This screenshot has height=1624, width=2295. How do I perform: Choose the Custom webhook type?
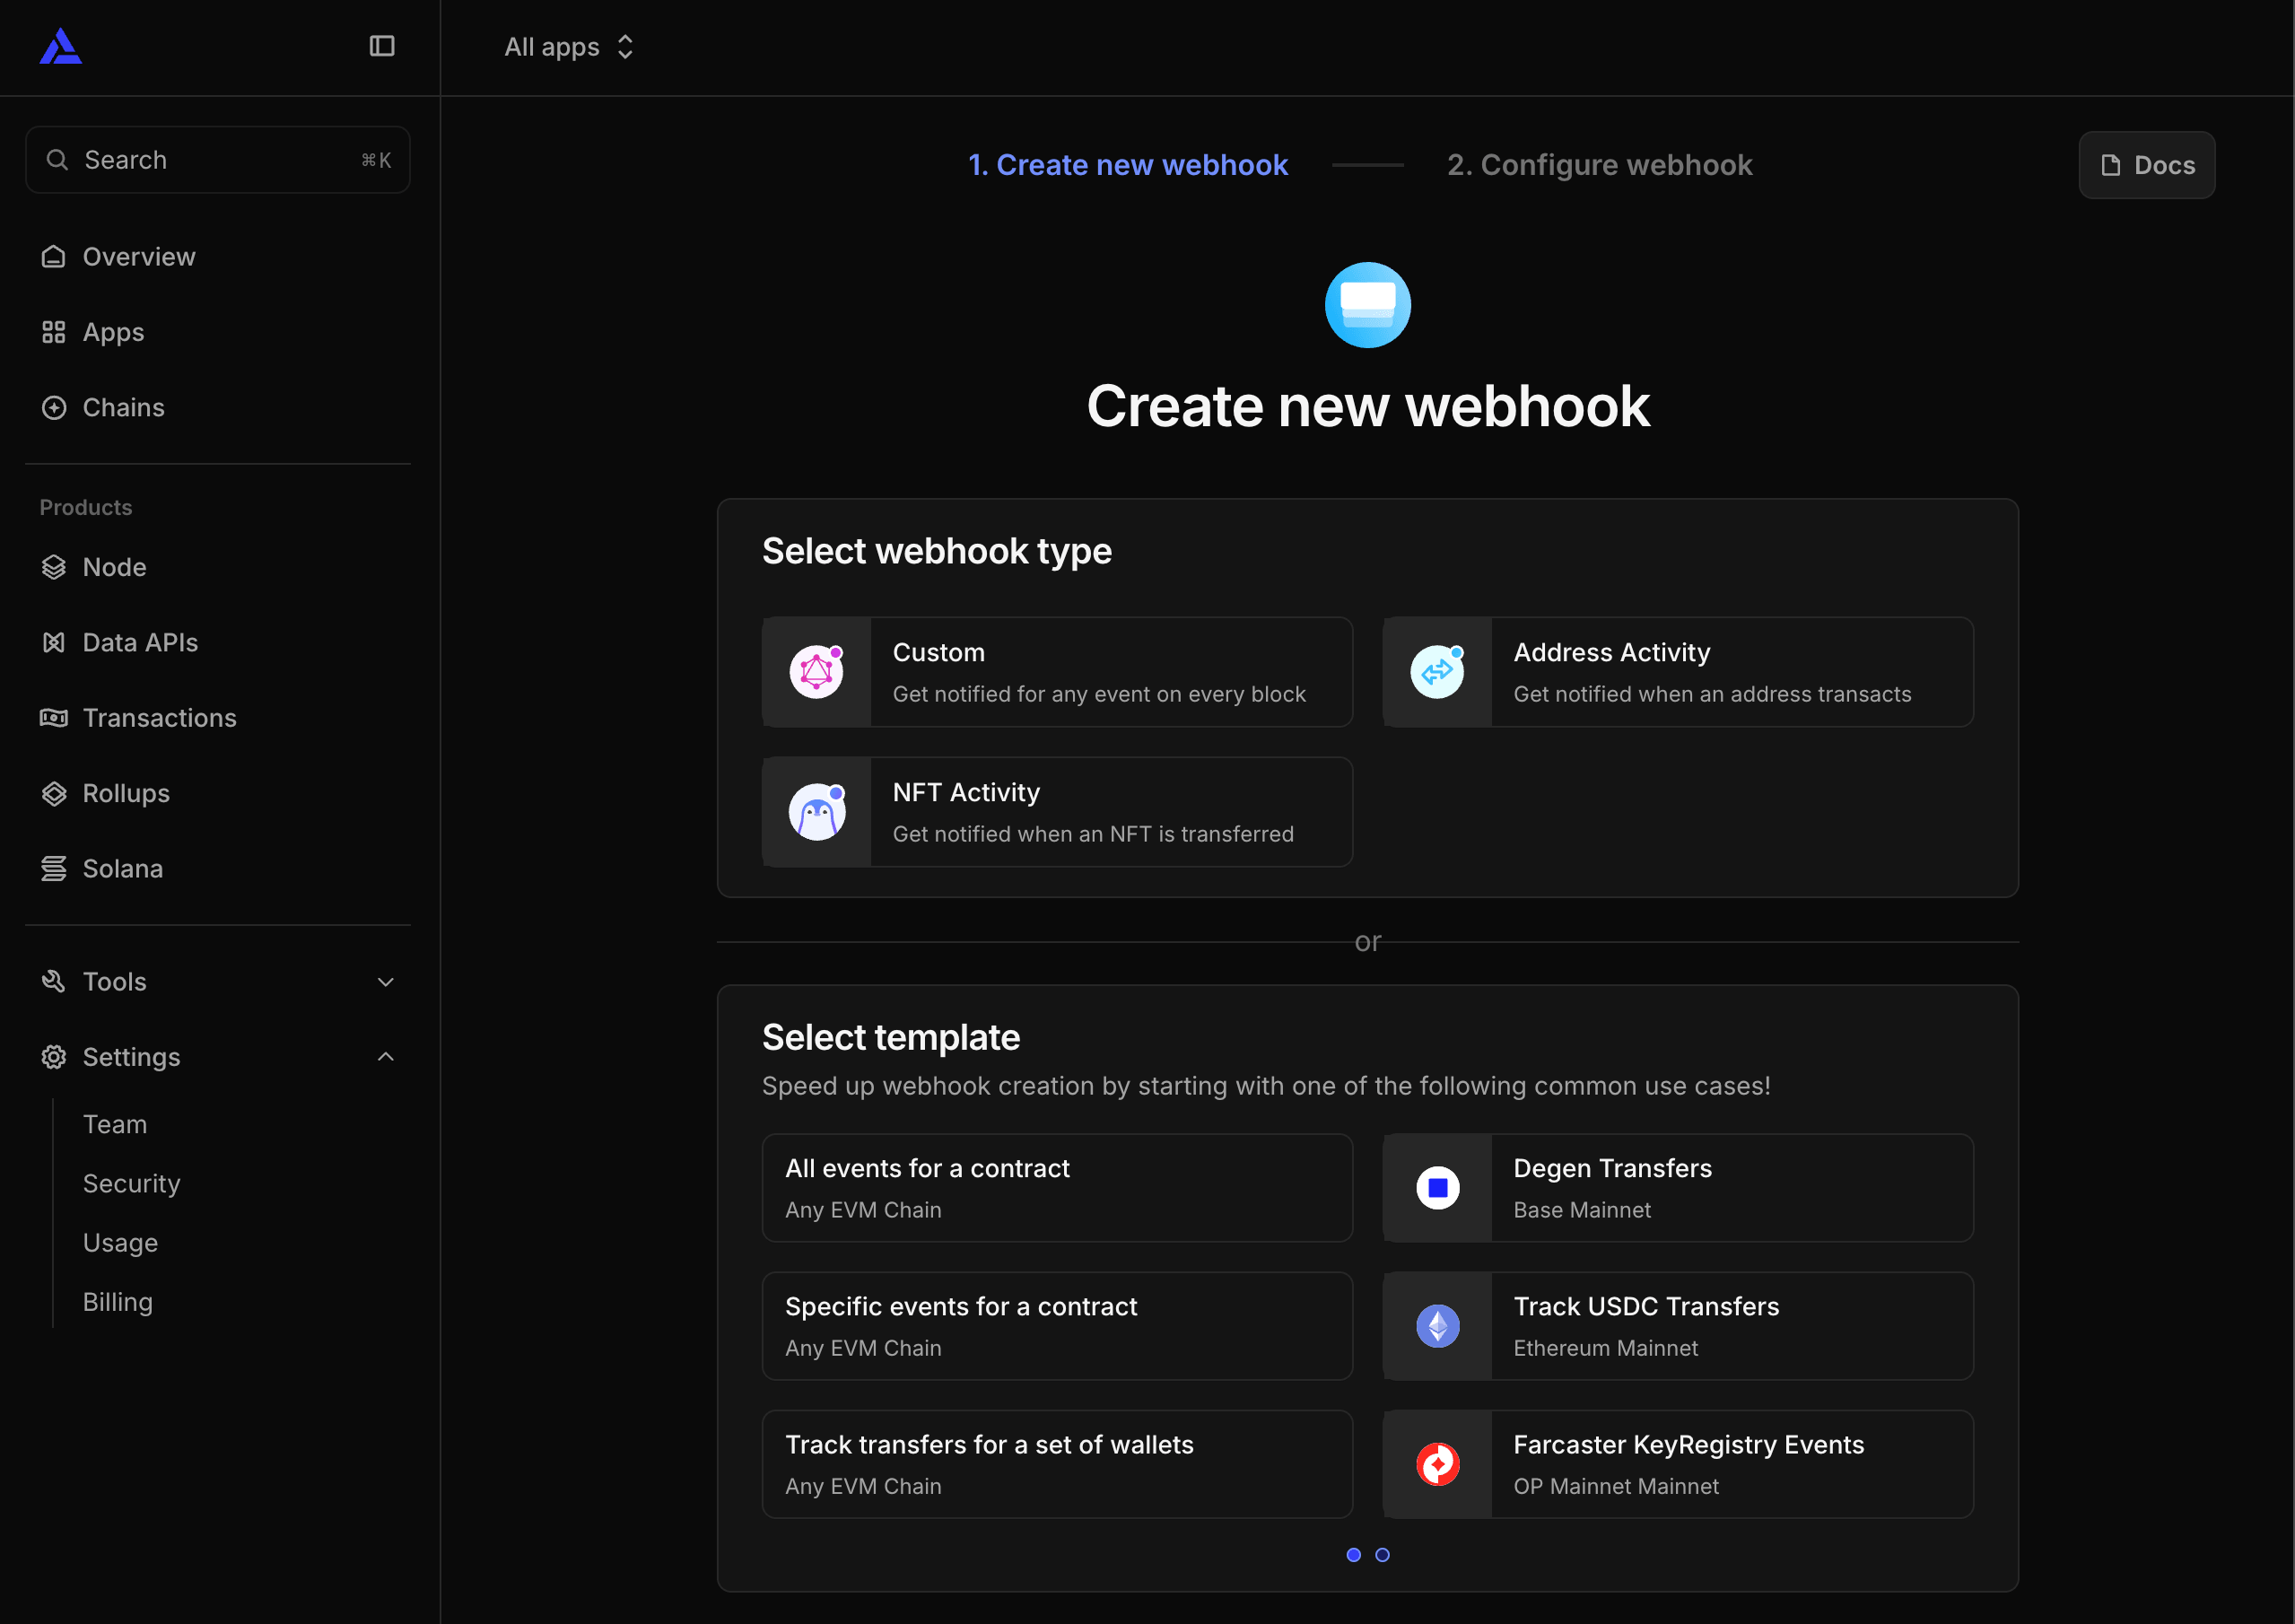click(1057, 672)
